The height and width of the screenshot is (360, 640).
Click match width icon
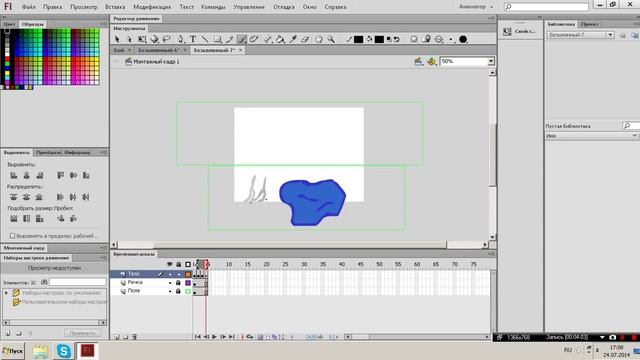pyautogui.click(x=13, y=218)
